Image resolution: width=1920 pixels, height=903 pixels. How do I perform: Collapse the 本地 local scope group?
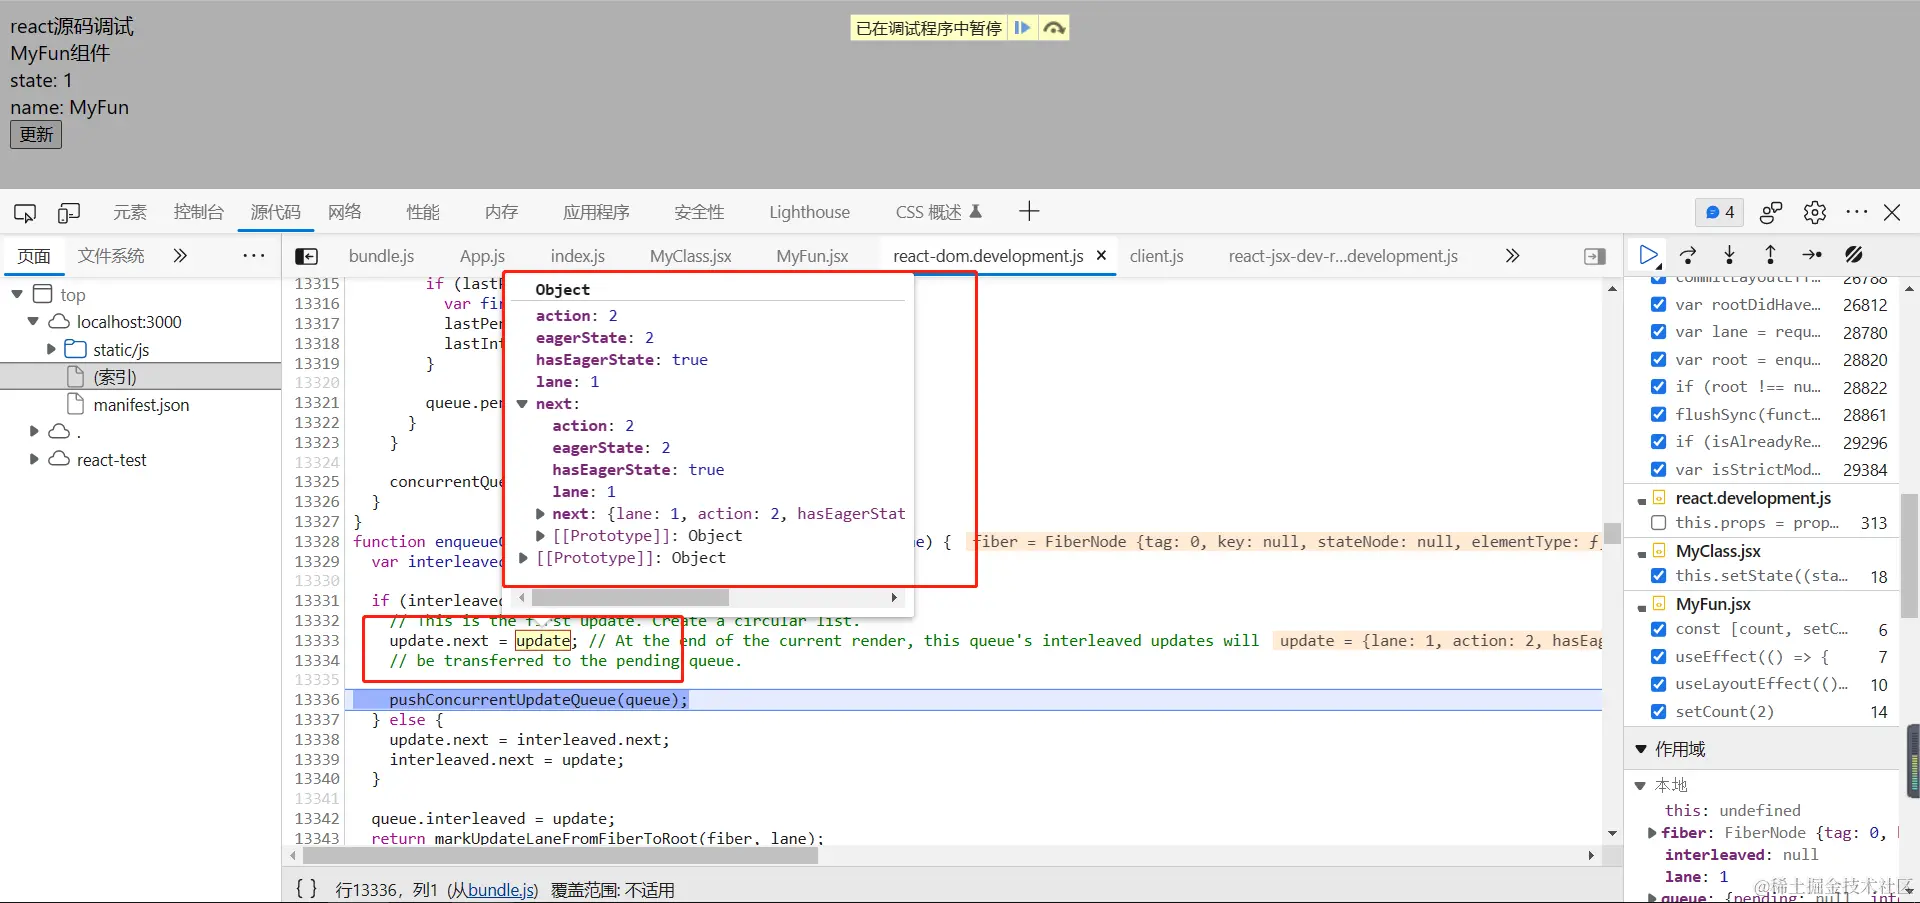[x=1640, y=785]
